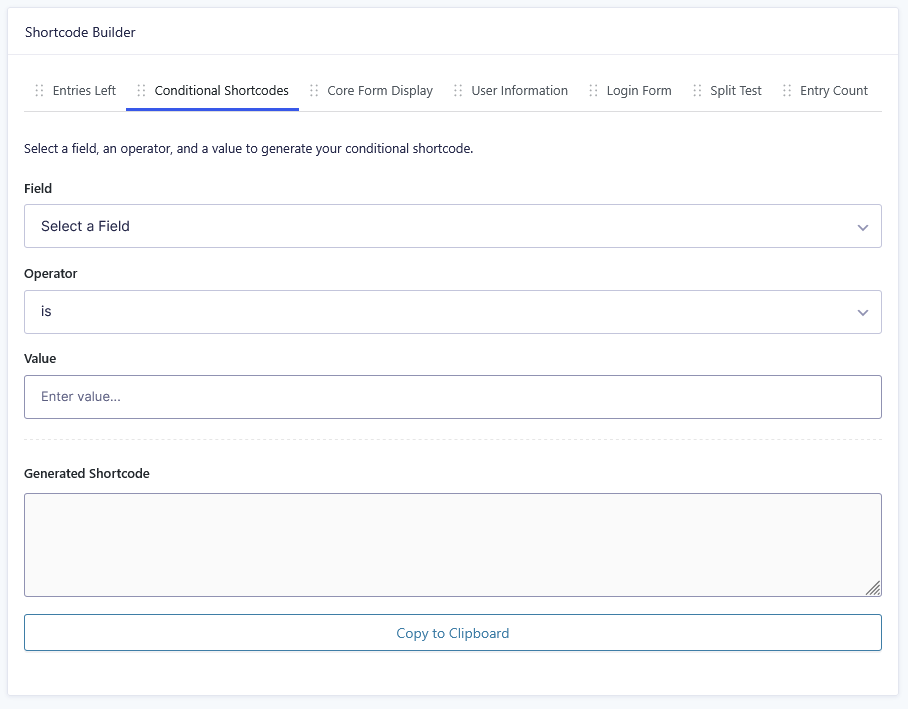908x709 pixels.
Task: Click drag handle icon beside Login Form
Action: coord(594,91)
